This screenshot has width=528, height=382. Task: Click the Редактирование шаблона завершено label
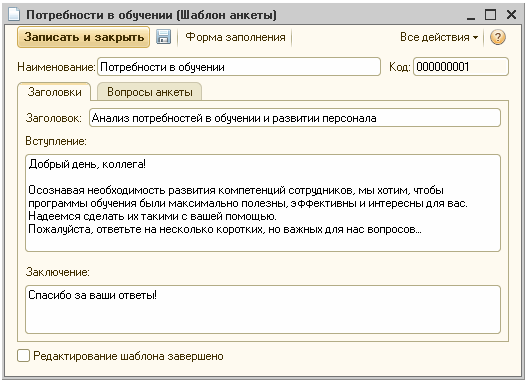pyautogui.click(x=128, y=356)
